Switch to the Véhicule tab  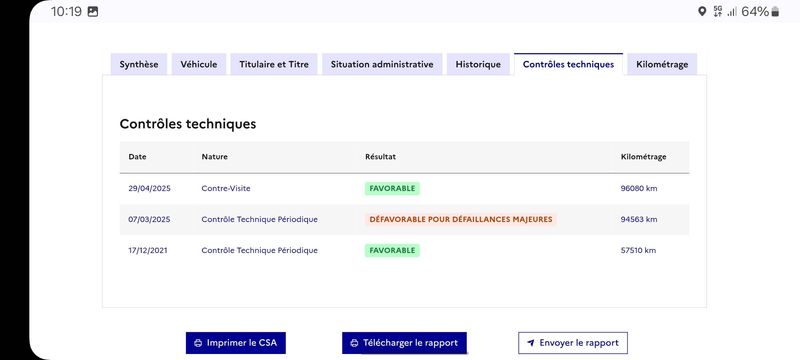[x=198, y=64]
